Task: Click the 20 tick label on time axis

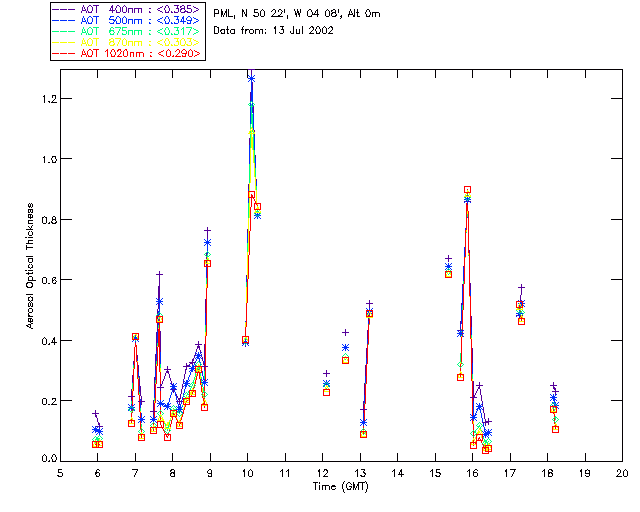Action: coord(622,473)
